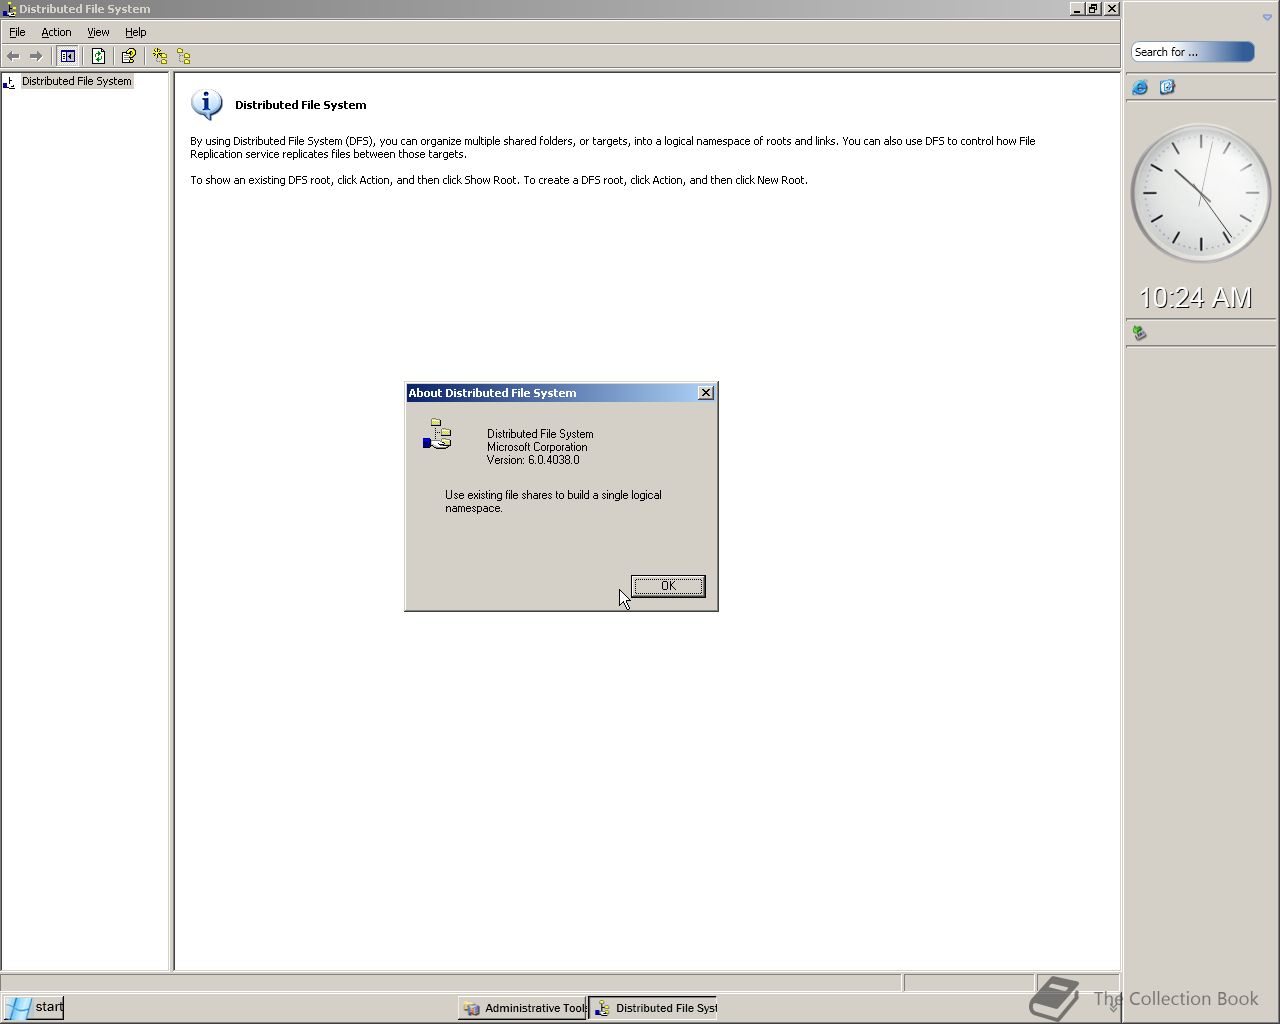Click the second sidebar quick launch icon
This screenshot has height=1024, width=1280.
click(1167, 87)
